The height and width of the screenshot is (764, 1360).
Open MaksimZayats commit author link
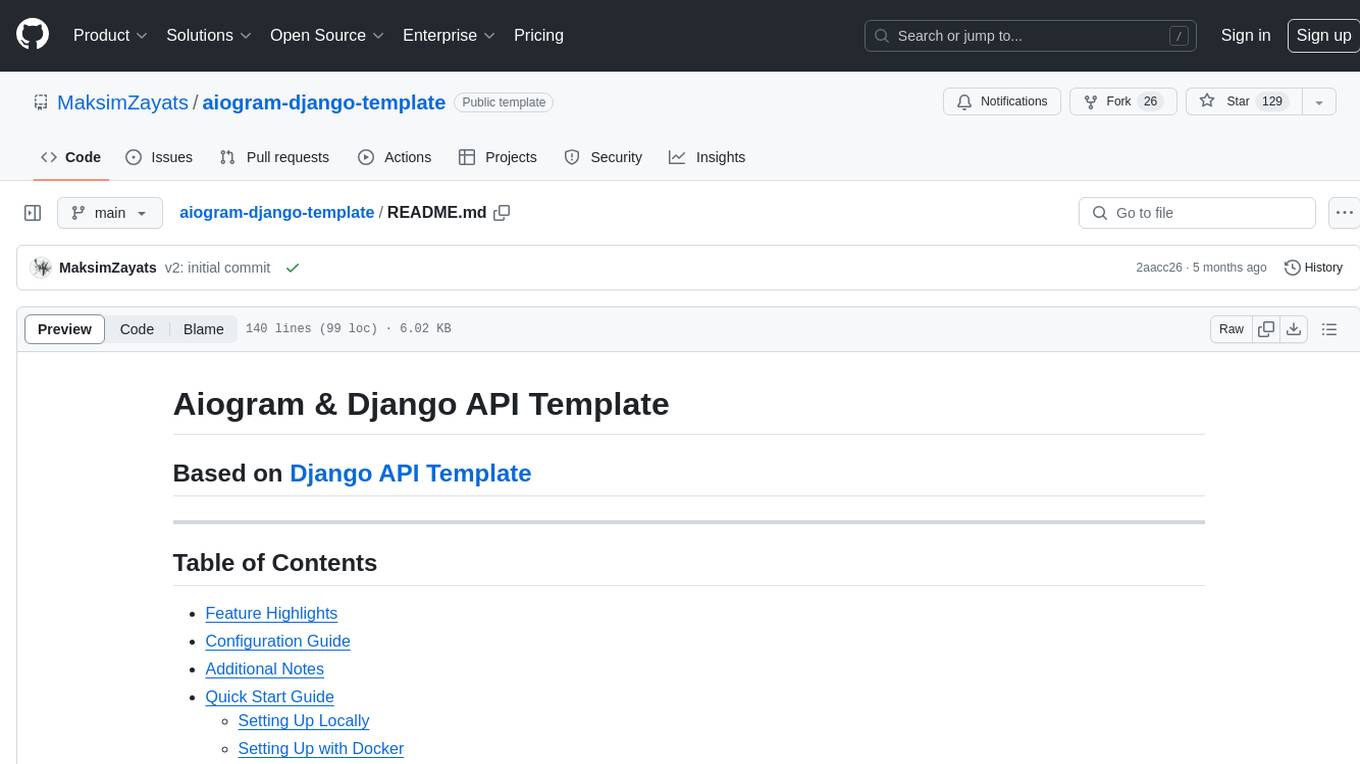coord(108,268)
